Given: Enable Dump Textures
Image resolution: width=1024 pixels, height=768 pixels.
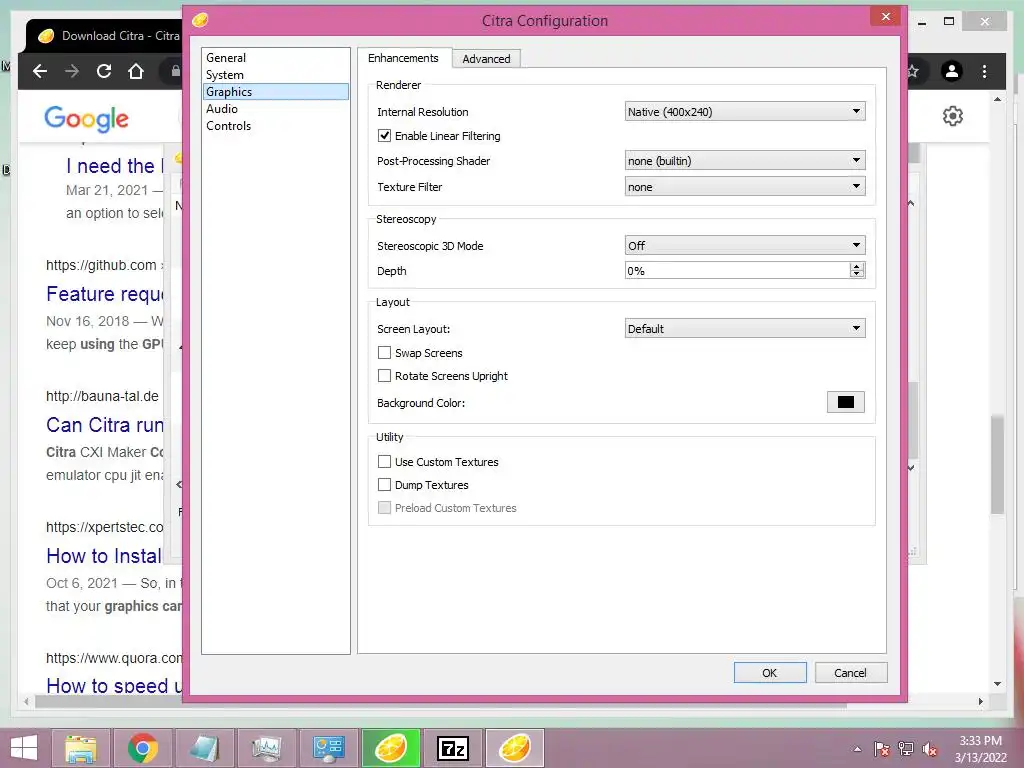Looking at the screenshot, I should [384, 485].
